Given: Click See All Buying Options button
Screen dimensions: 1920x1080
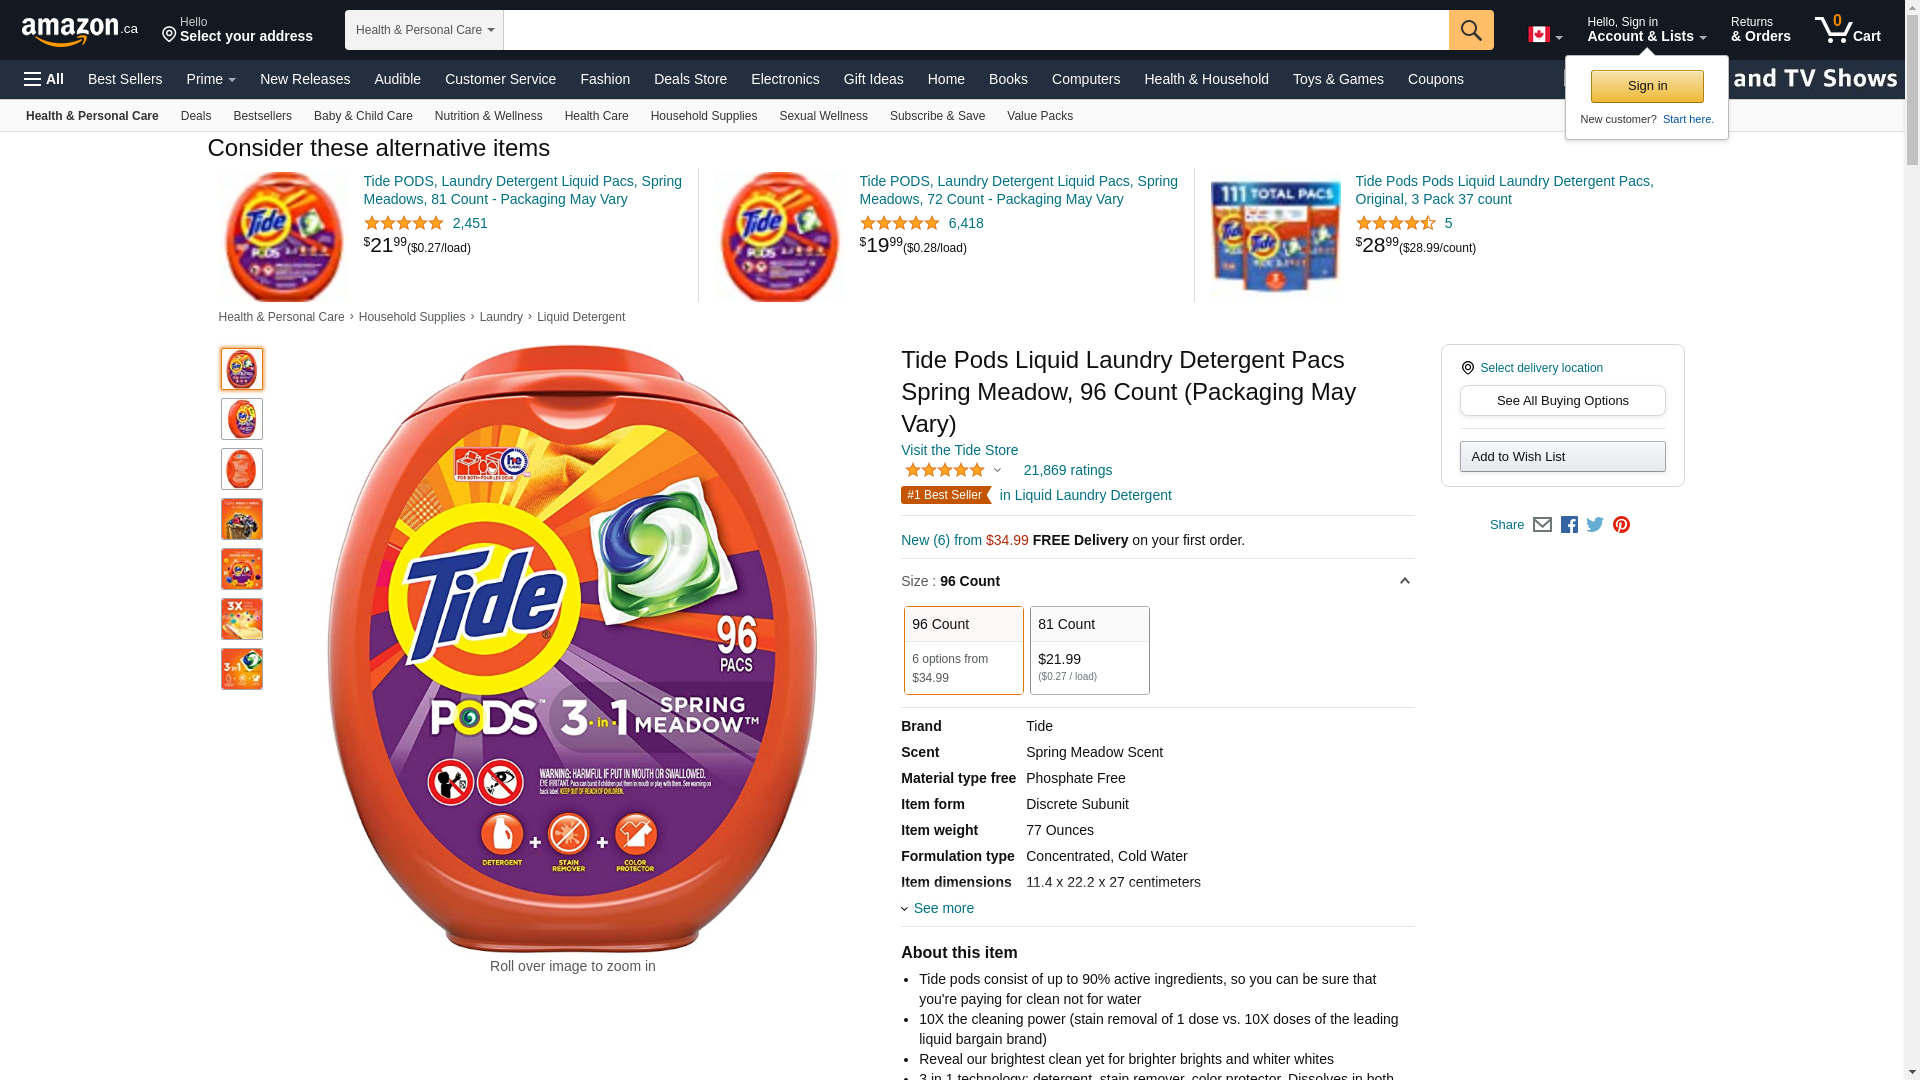Looking at the screenshot, I should click(1562, 401).
